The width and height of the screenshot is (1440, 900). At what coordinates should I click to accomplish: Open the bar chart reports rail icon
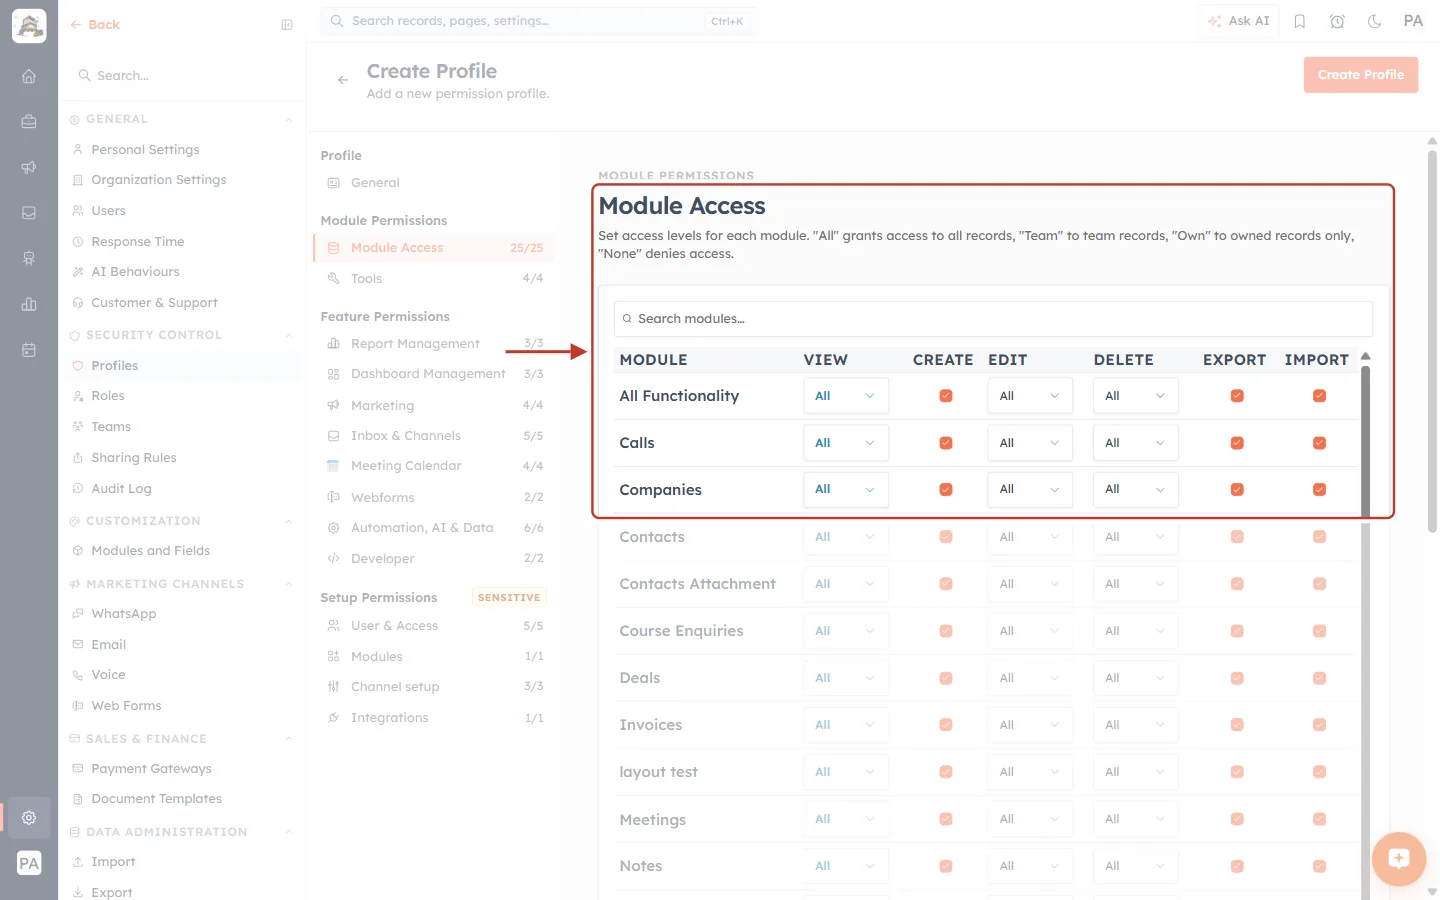(29, 304)
